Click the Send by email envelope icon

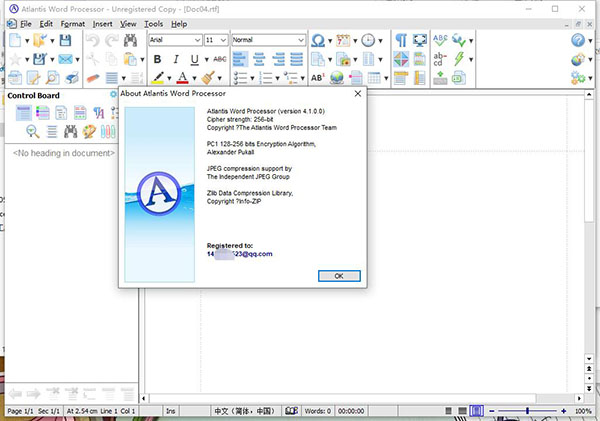tap(65, 59)
